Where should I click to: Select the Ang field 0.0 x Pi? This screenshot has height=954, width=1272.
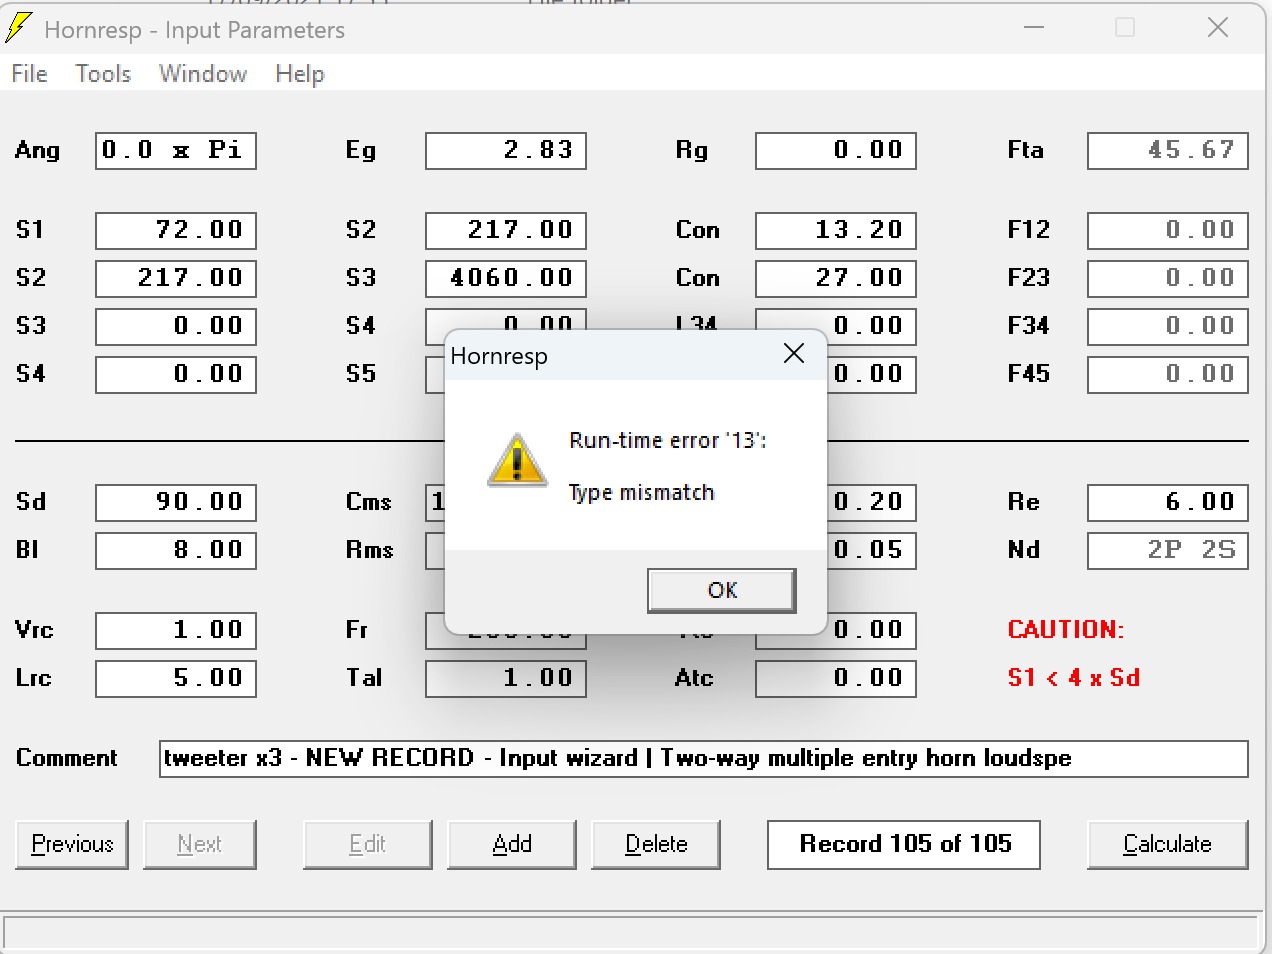pyautogui.click(x=176, y=150)
